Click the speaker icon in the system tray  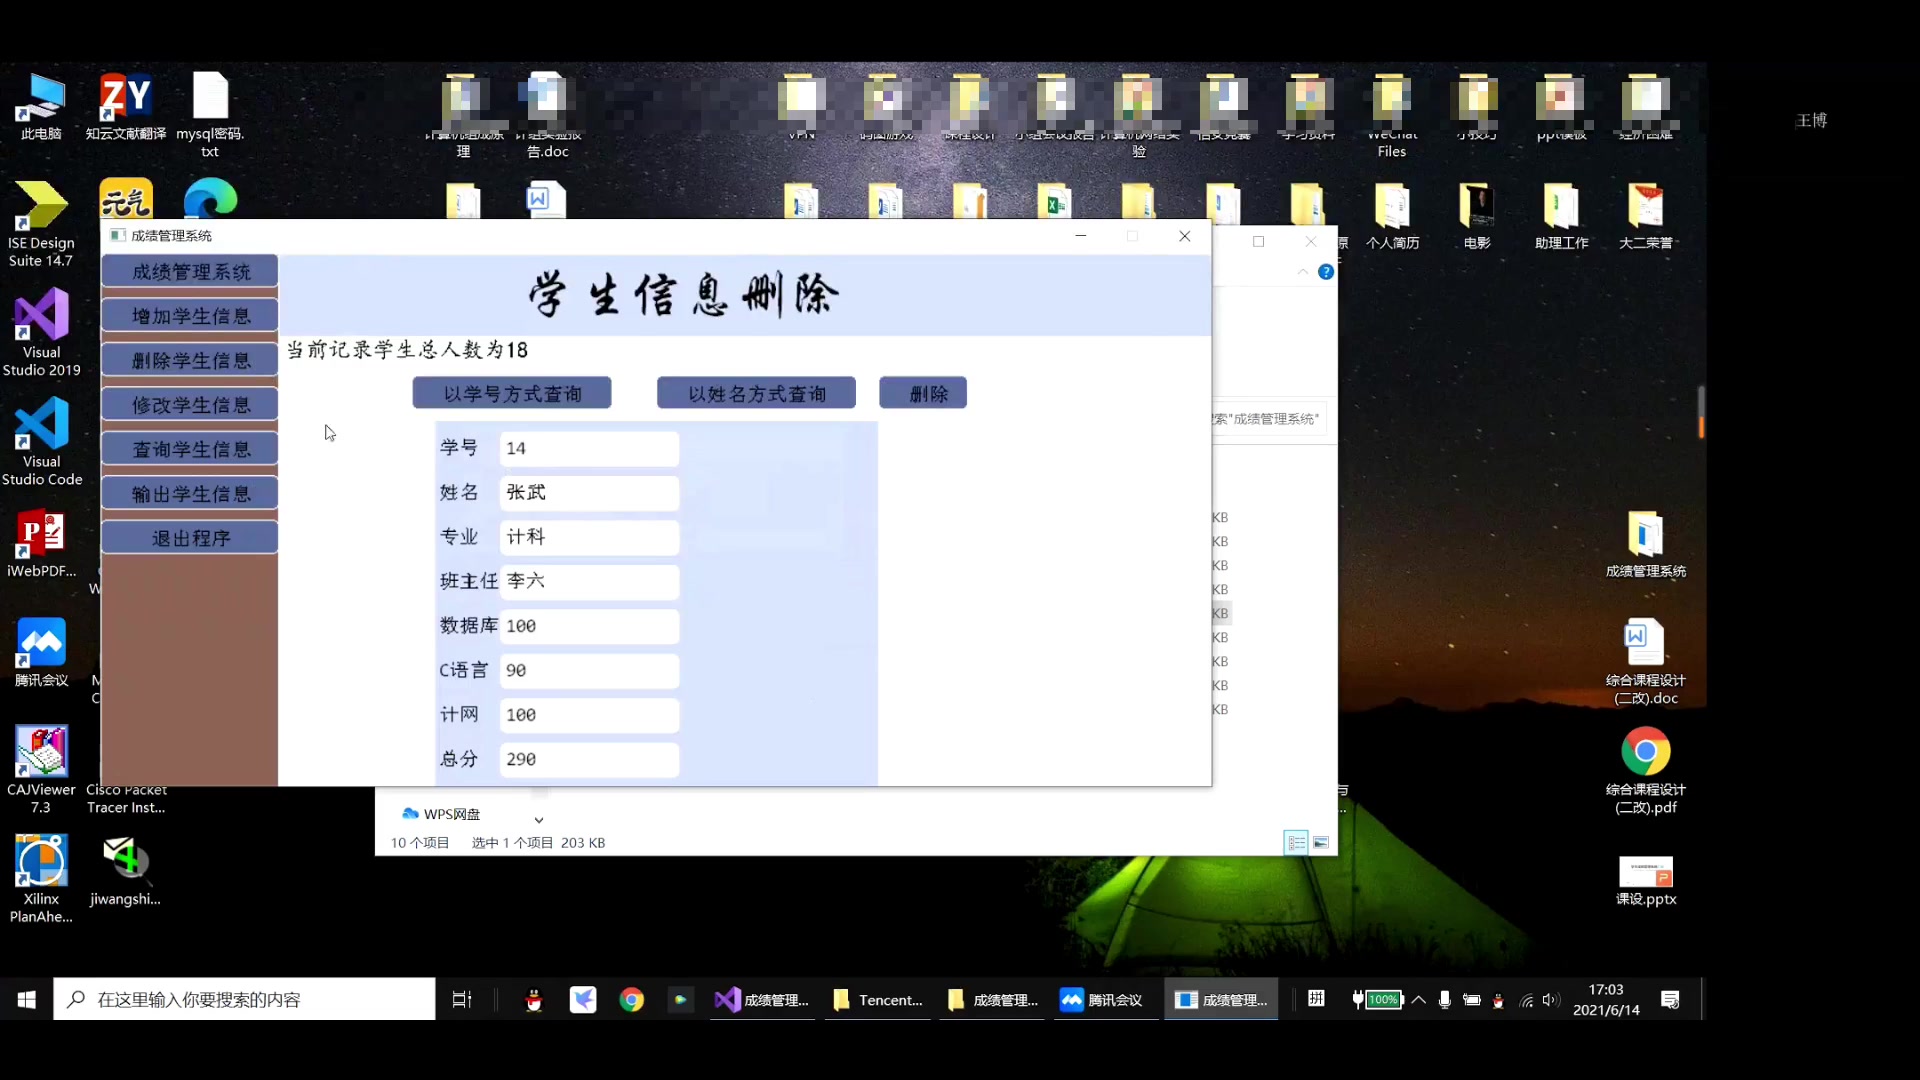(1552, 1000)
